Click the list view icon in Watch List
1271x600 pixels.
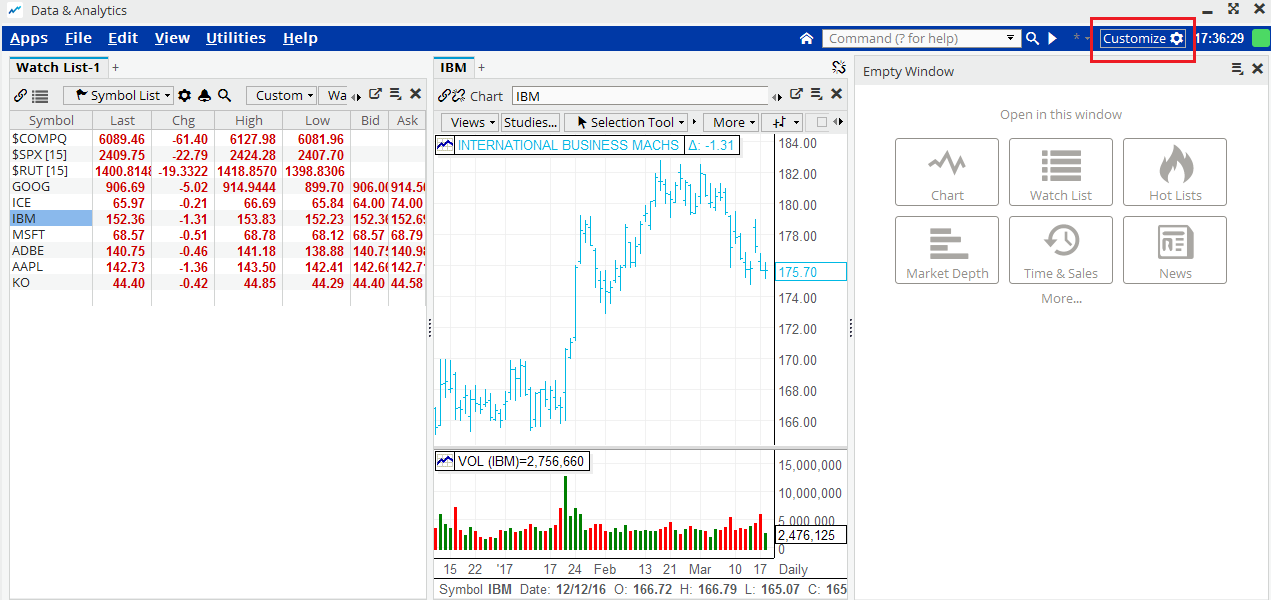tap(40, 96)
